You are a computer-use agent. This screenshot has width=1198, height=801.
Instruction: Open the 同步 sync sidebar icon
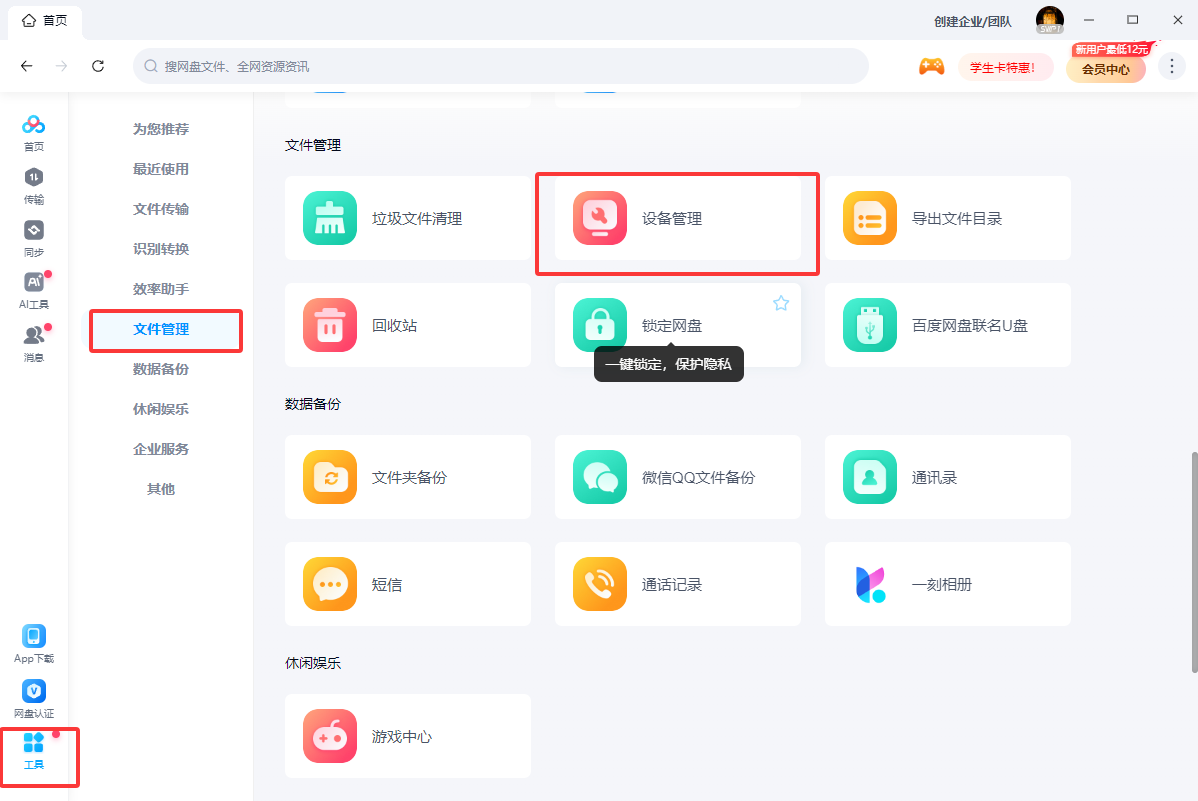(34, 239)
